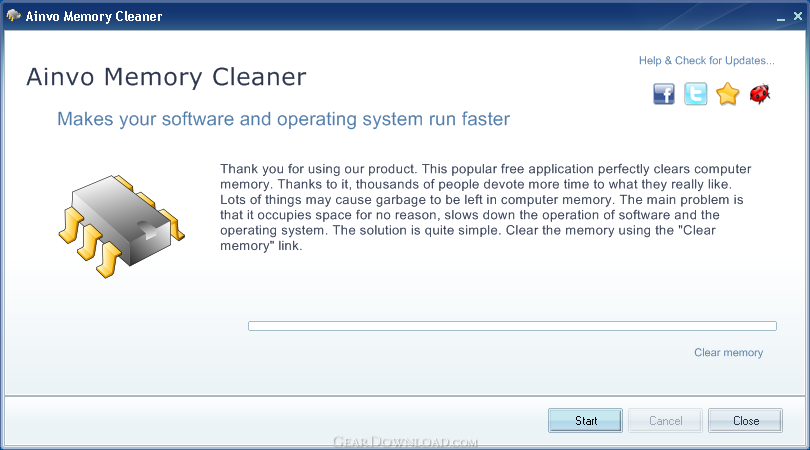Open the Twitter share icon
Image resolution: width=810 pixels, height=450 pixels.
(x=695, y=94)
